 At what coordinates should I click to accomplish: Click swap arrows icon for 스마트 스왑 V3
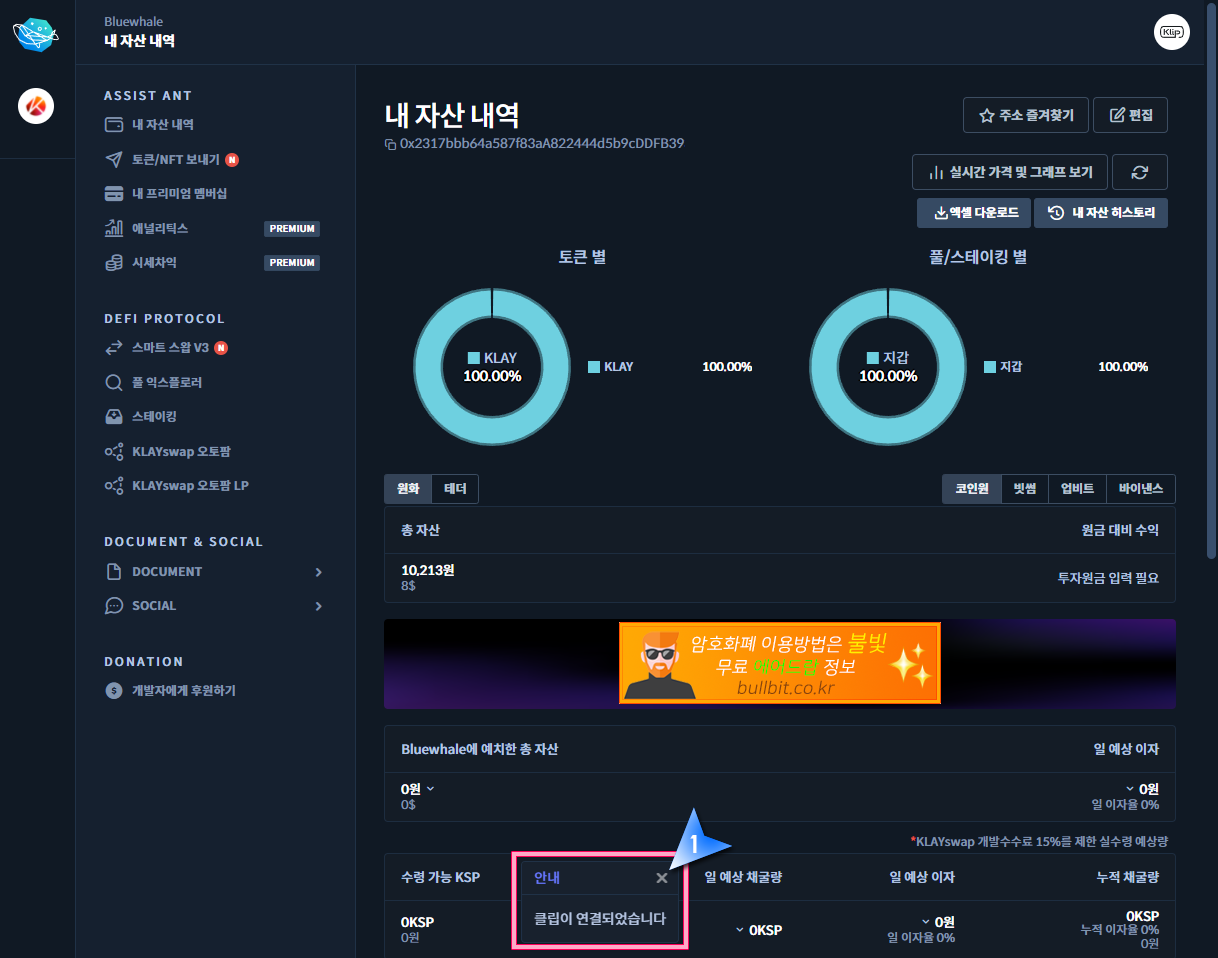[114, 348]
